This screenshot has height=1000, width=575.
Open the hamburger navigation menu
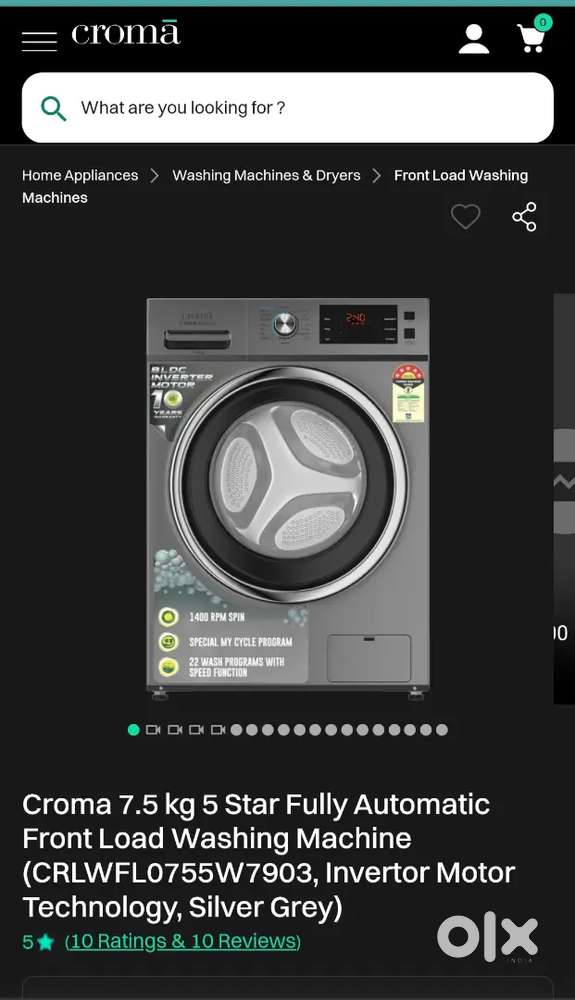point(39,40)
